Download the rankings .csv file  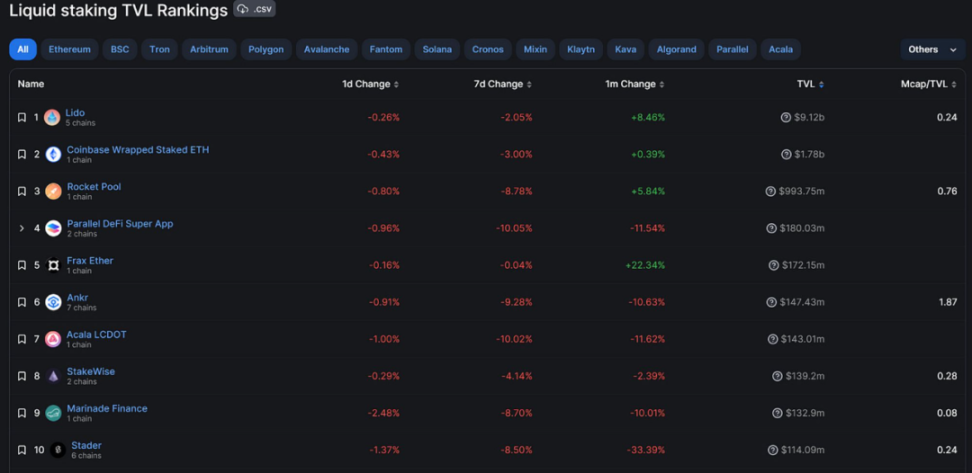coord(254,9)
